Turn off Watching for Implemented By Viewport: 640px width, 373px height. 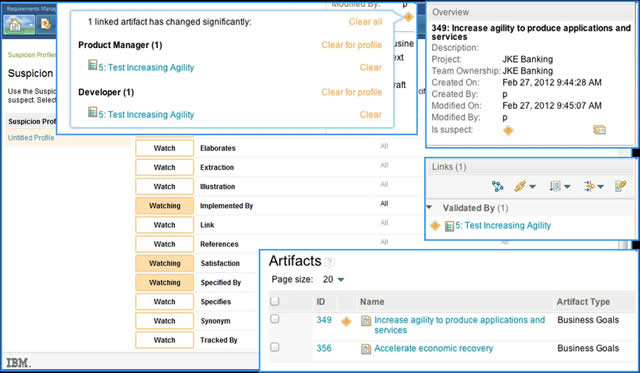click(164, 206)
